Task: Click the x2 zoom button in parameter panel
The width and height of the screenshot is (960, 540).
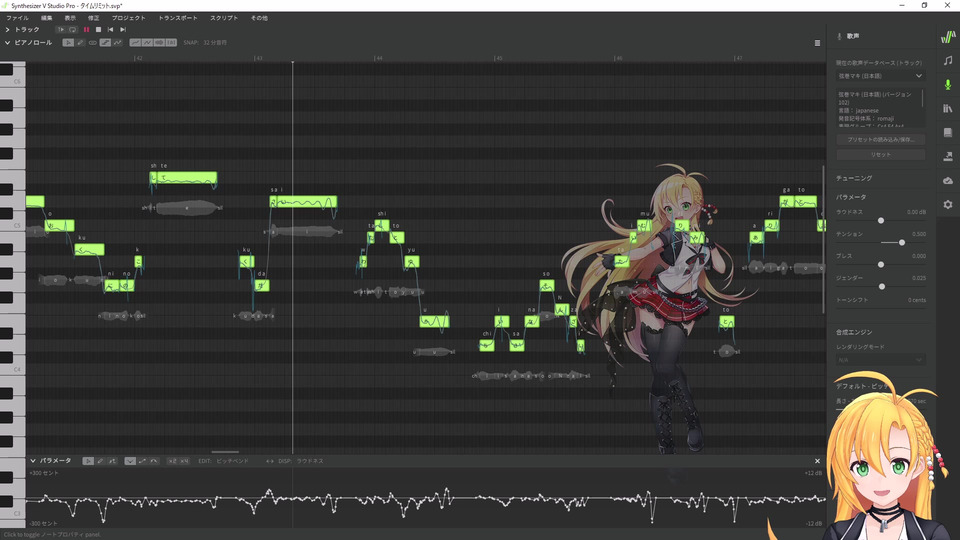Action: pyautogui.click(x=172, y=461)
